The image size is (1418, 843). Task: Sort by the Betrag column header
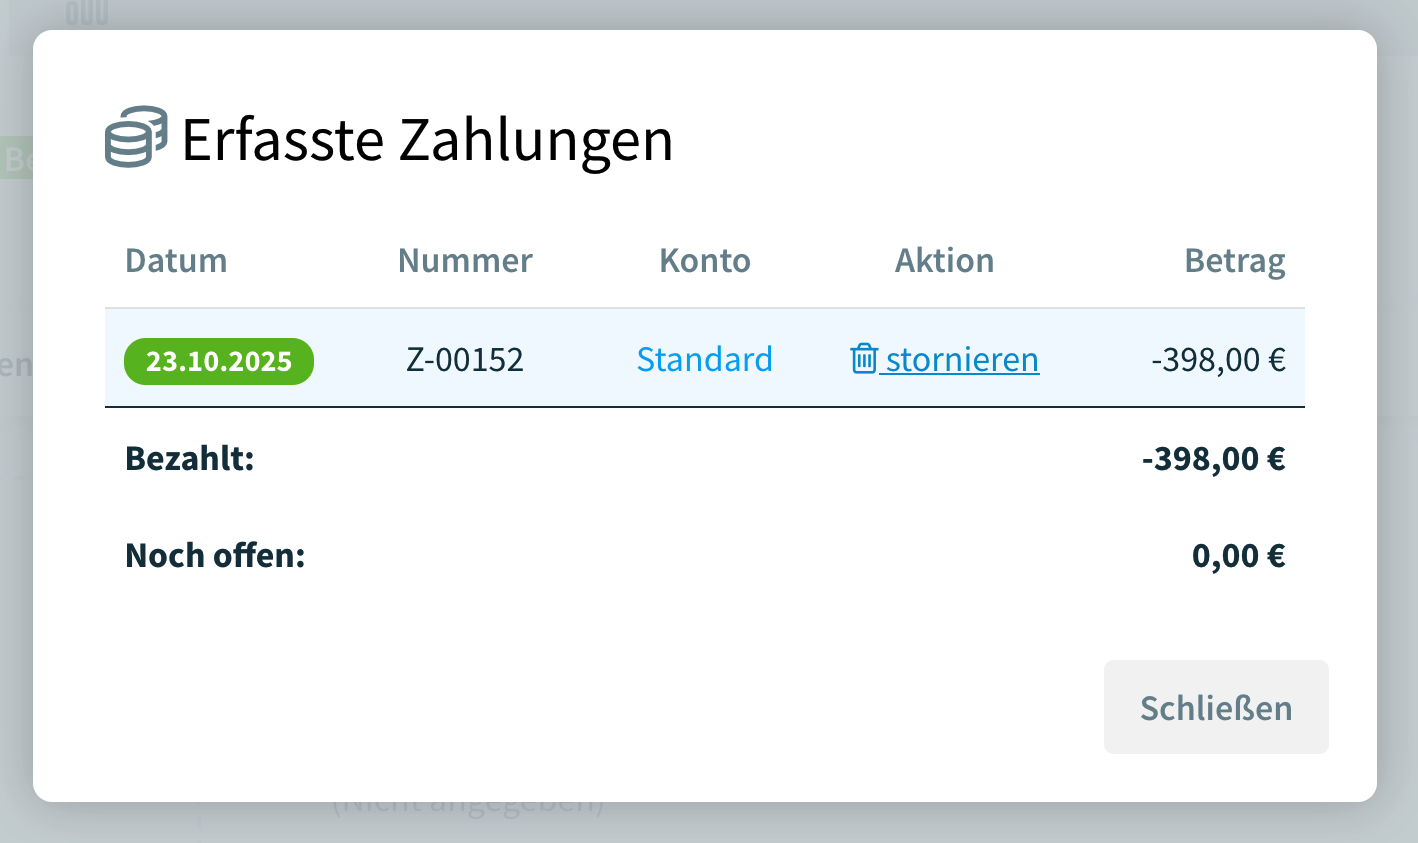click(1235, 260)
